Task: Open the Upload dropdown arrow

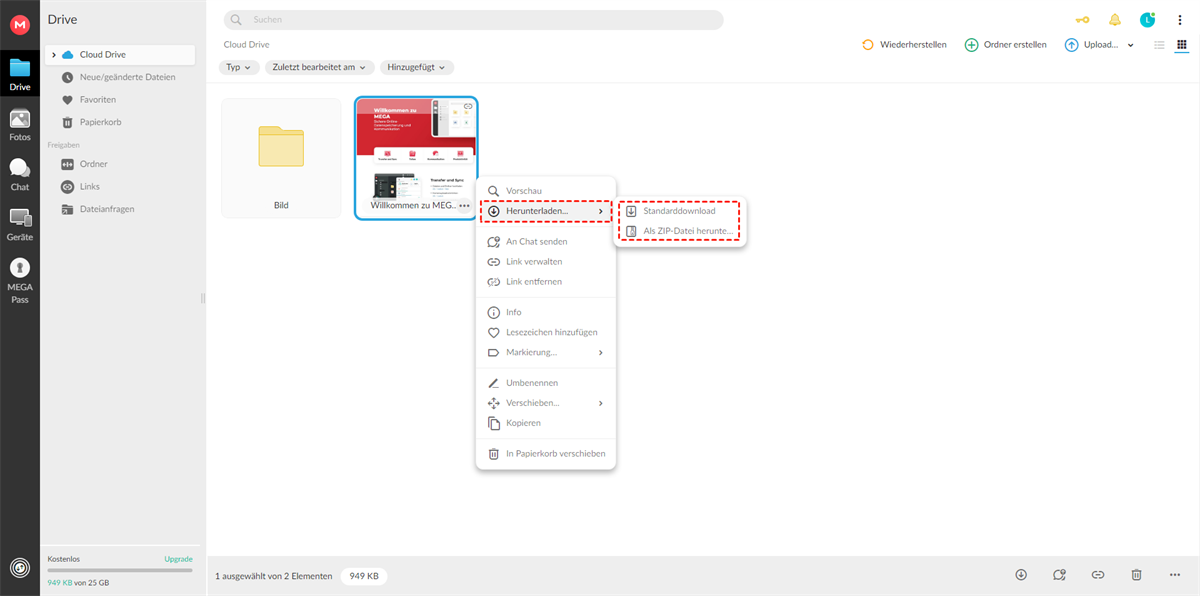Action: (x=1131, y=45)
